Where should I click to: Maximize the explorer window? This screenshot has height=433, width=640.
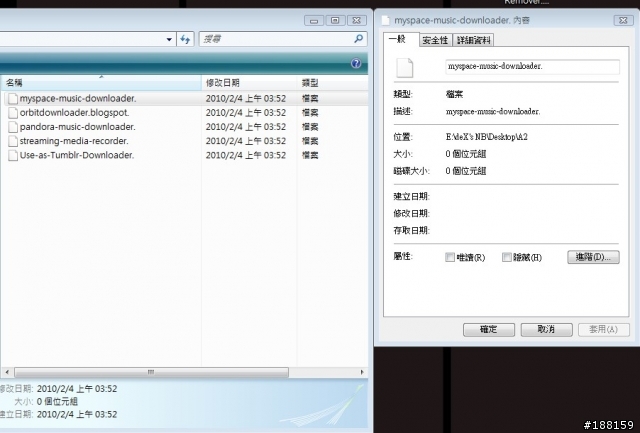(x=335, y=20)
